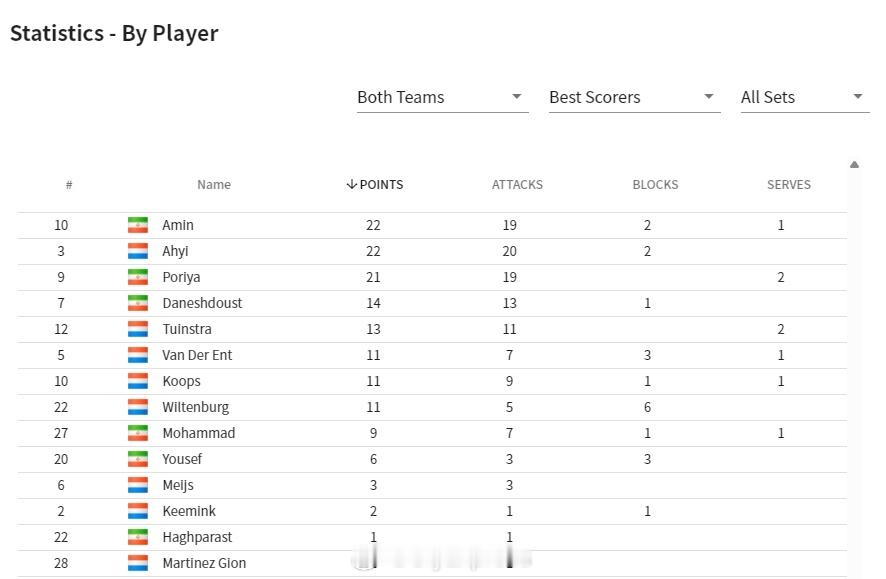Image resolution: width=886 pixels, height=579 pixels.
Task: Click the flag icon beside Wiltenburg
Action: click(138, 407)
